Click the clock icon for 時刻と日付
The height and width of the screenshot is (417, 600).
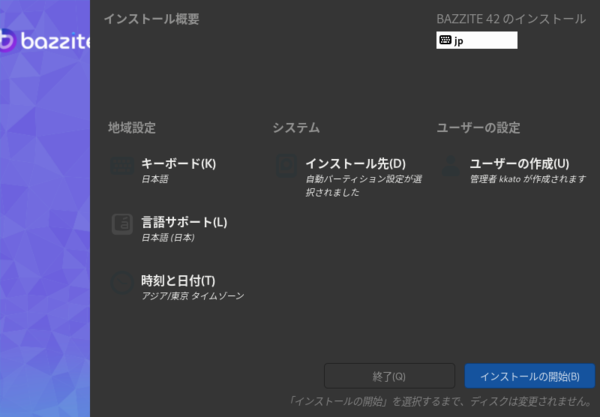tap(122, 283)
